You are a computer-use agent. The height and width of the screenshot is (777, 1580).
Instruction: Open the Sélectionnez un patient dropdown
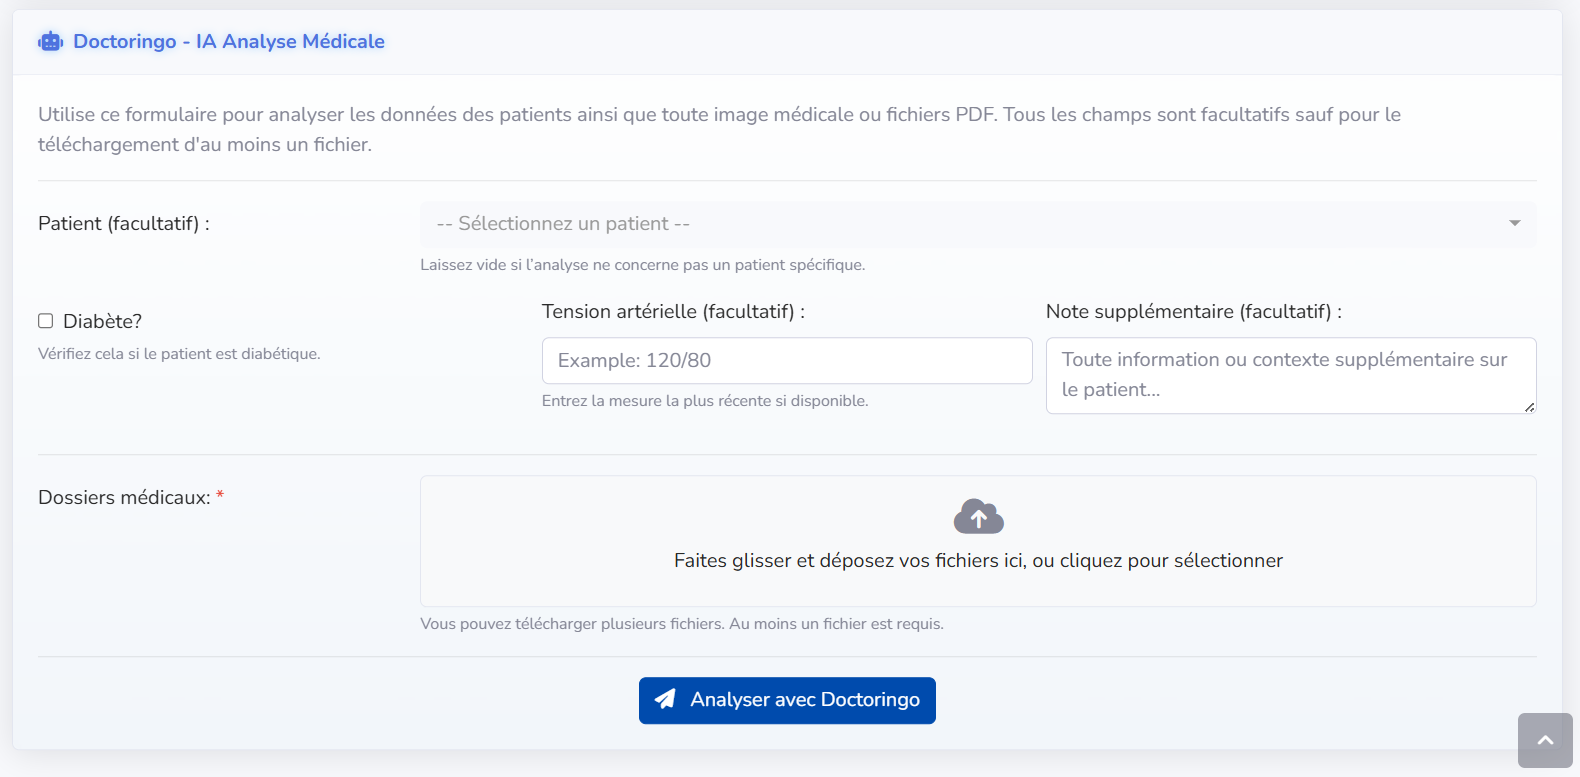[x=978, y=224]
